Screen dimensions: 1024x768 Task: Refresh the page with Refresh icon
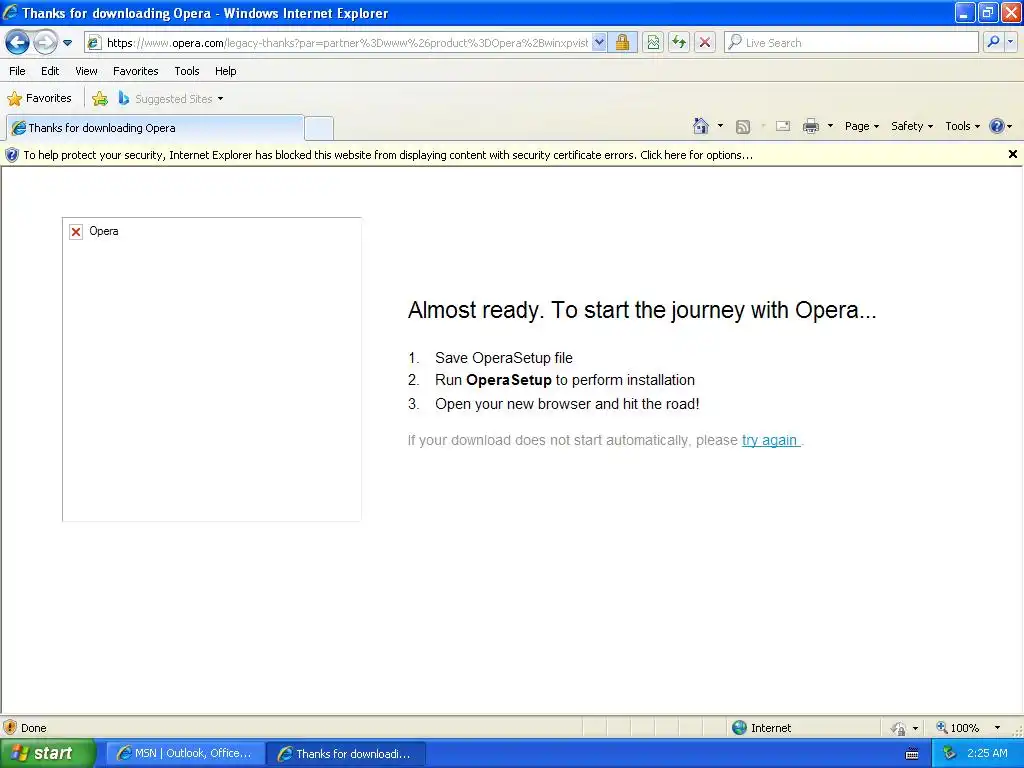click(679, 43)
